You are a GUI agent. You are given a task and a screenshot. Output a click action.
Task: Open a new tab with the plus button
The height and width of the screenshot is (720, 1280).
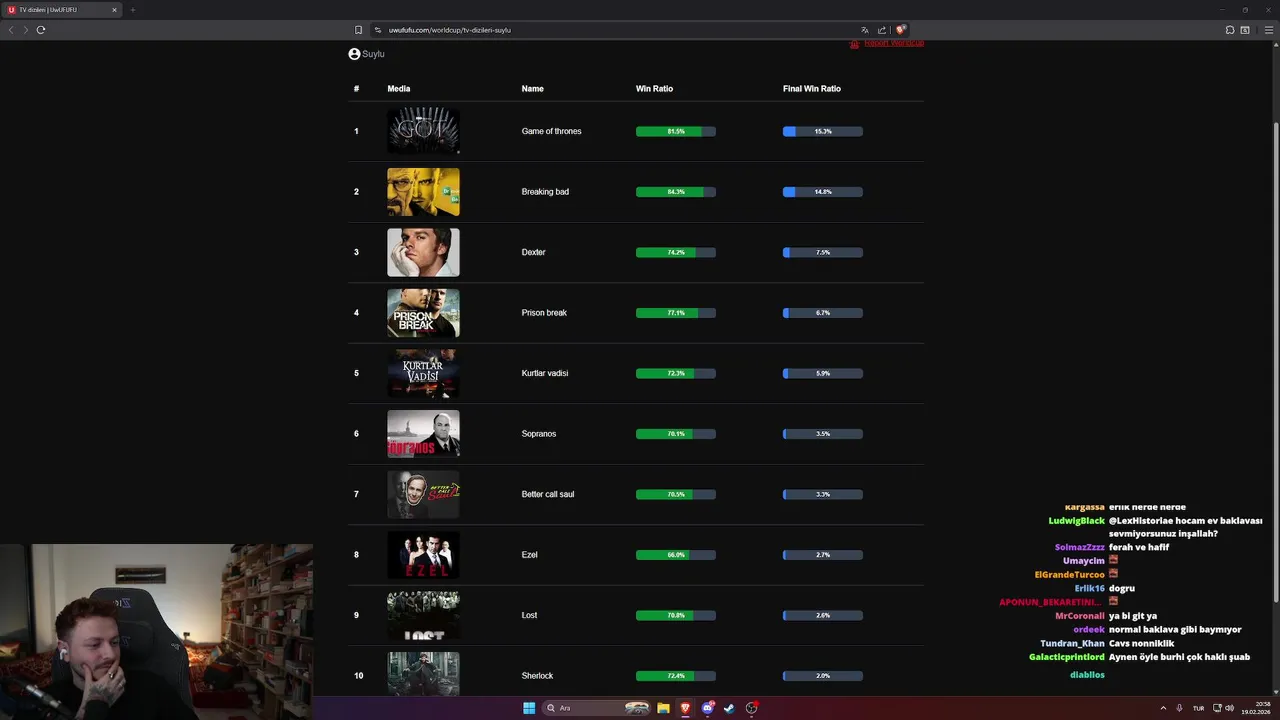[x=133, y=10]
